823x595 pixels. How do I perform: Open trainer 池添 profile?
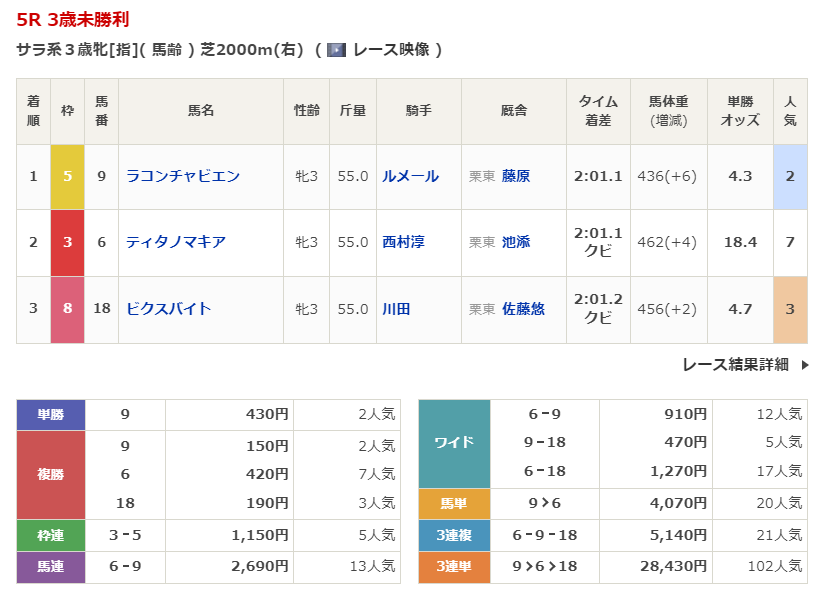(516, 242)
